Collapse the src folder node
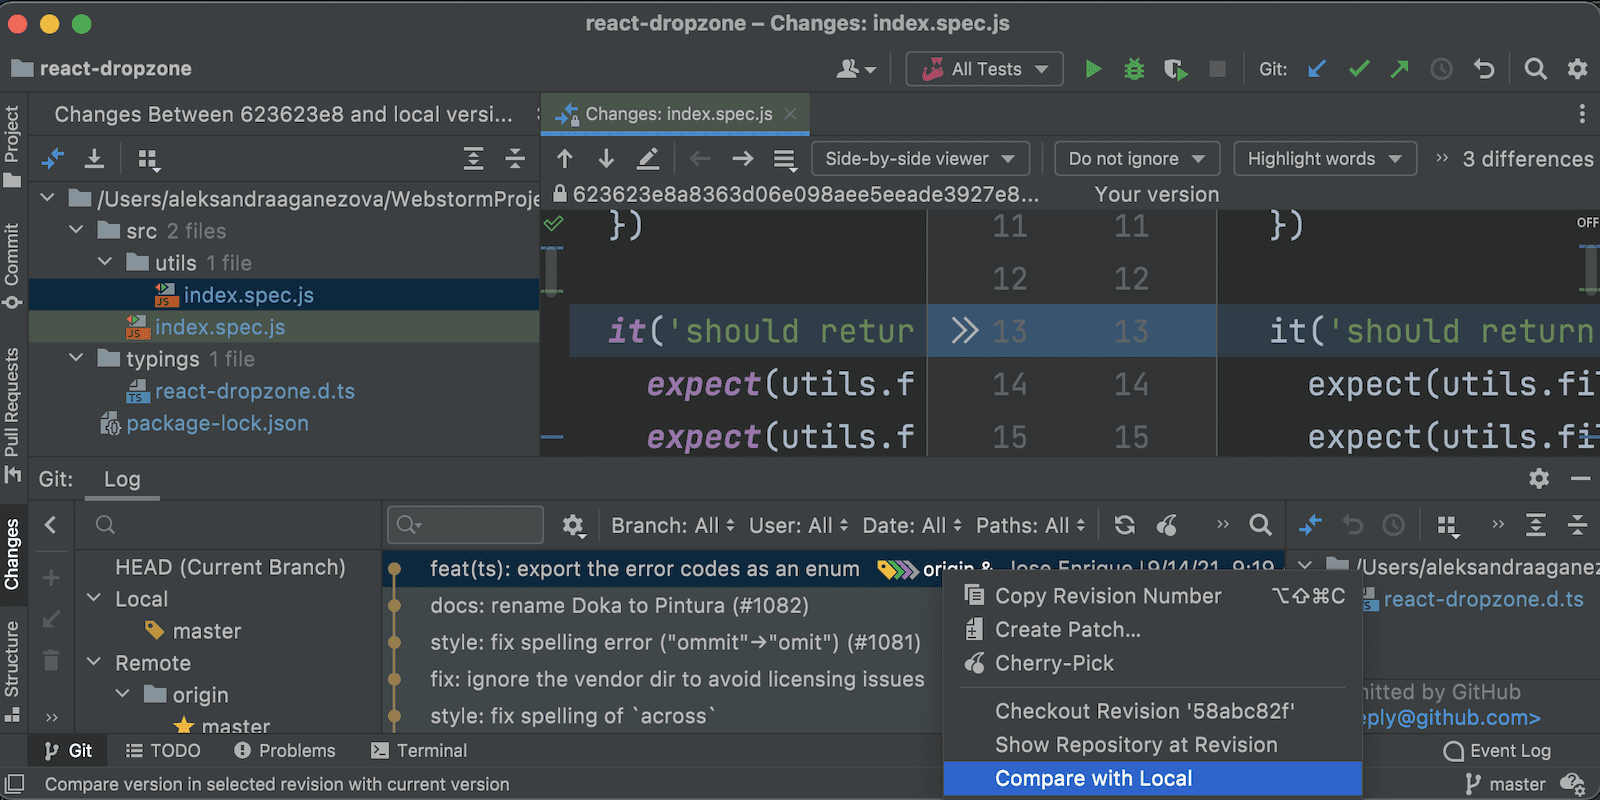 pyautogui.click(x=76, y=230)
